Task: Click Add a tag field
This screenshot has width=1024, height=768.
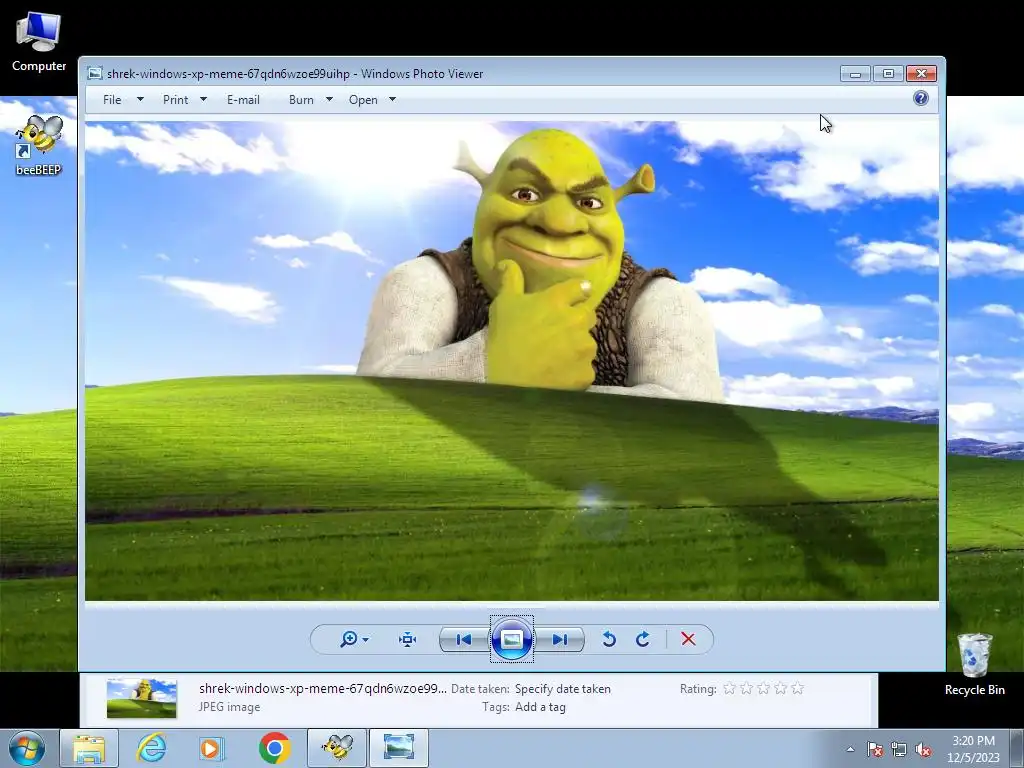Action: [x=540, y=707]
